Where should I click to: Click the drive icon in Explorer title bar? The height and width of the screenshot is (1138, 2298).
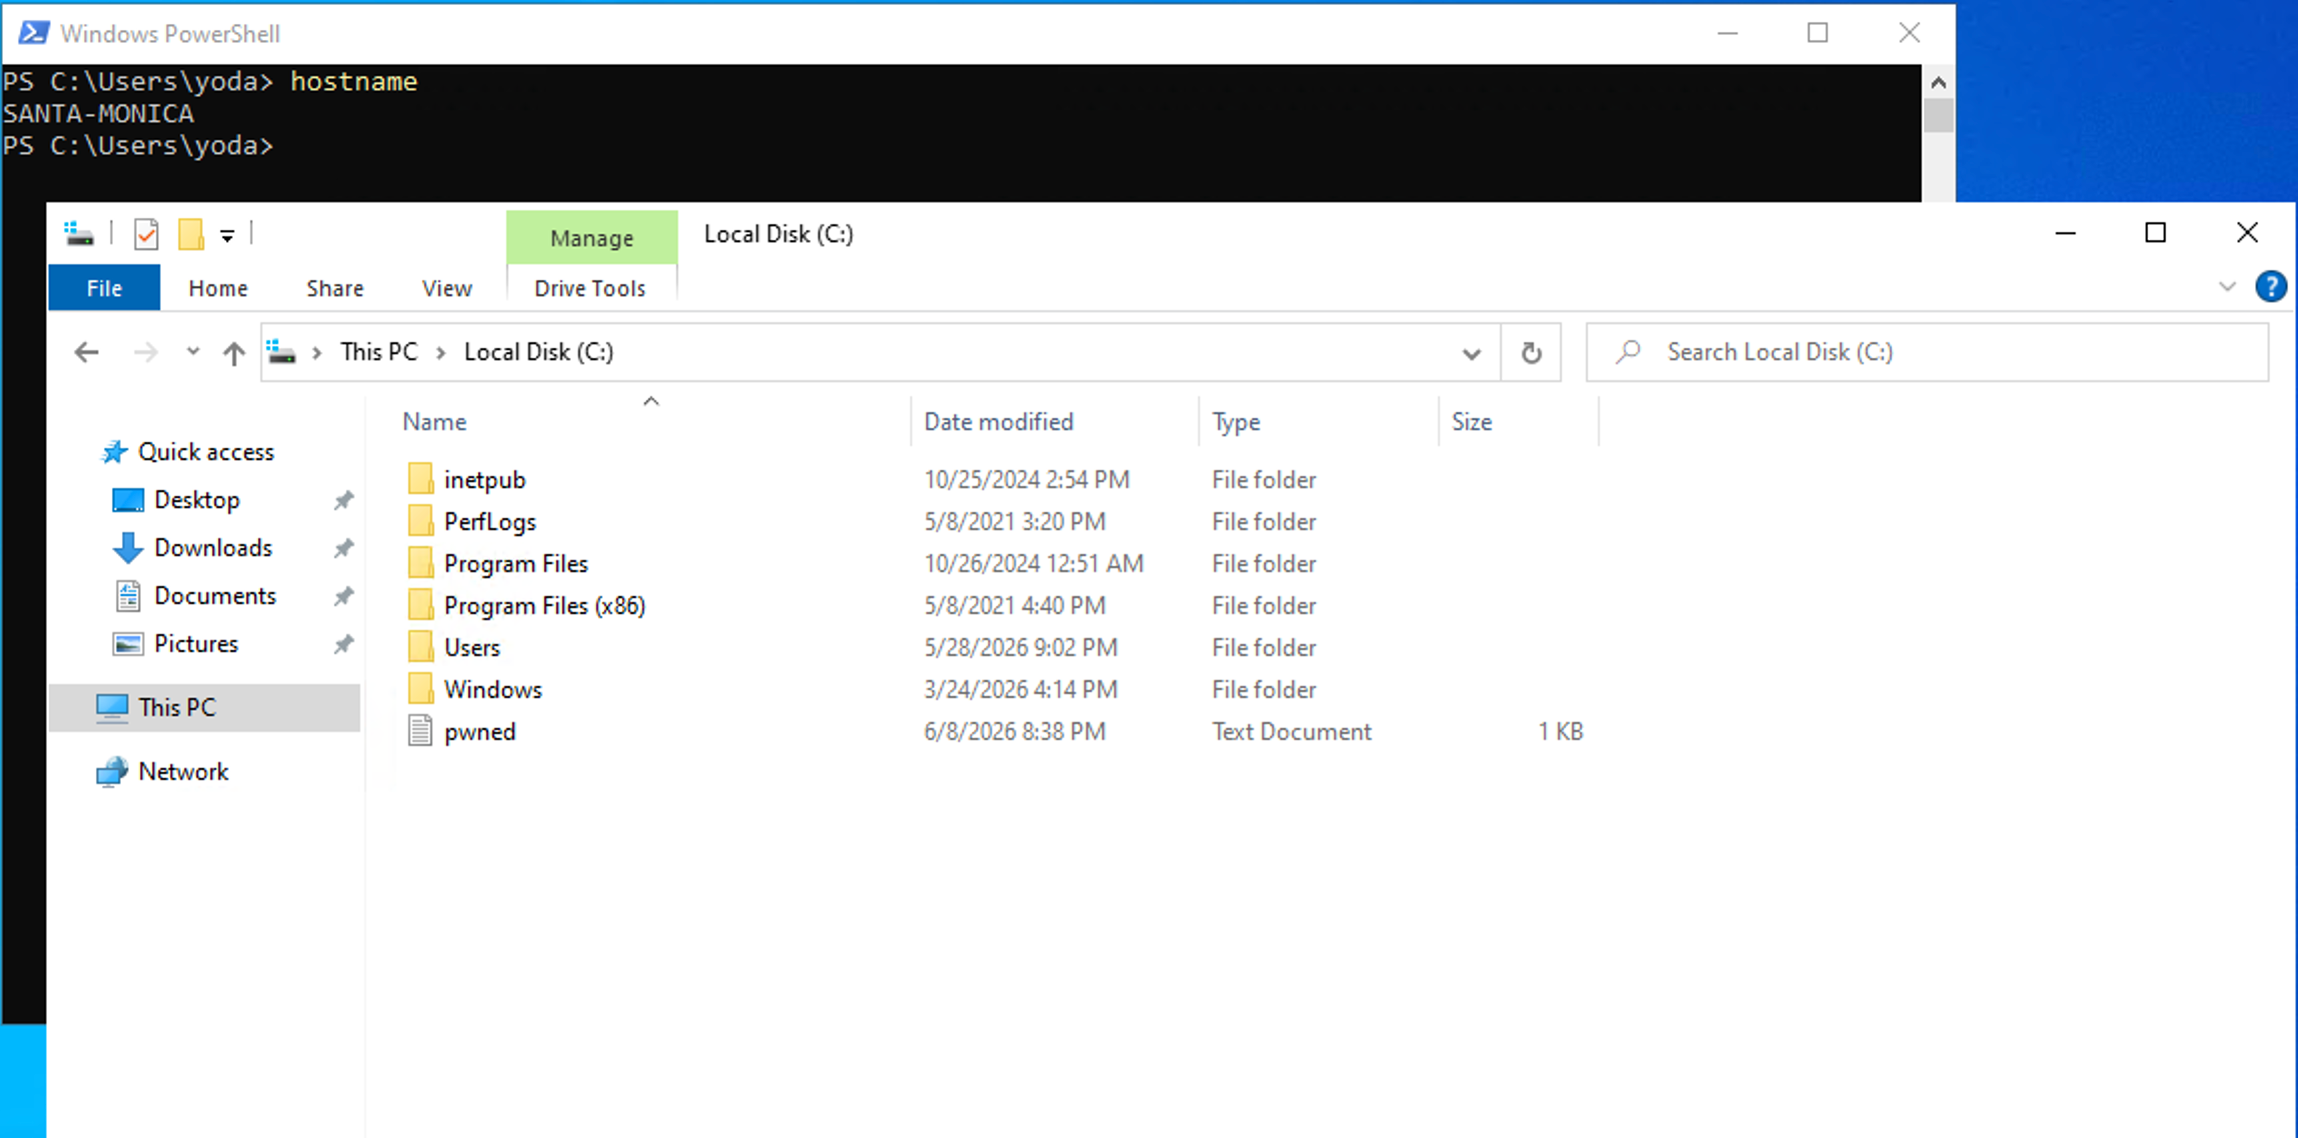79,235
